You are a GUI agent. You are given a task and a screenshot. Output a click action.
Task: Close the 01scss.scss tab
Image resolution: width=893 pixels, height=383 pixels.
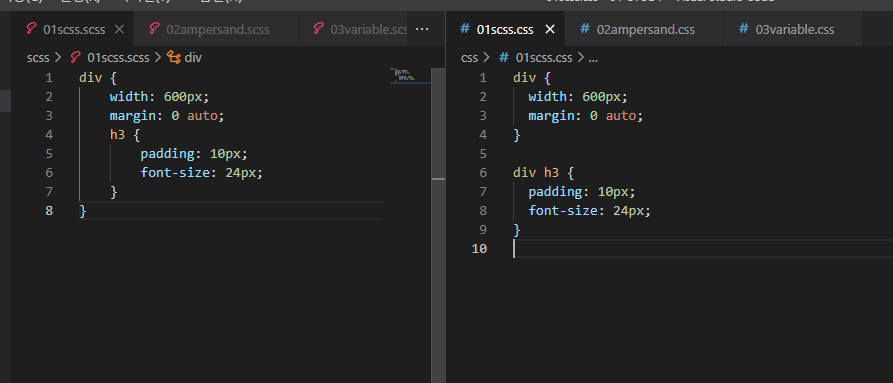(119, 30)
